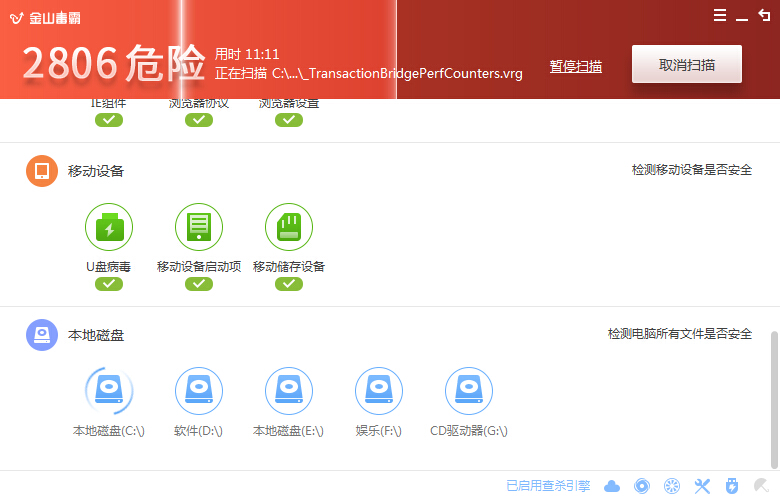Click the cloud engine icon in status bar
The width and height of the screenshot is (780, 500).
tap(612, 486)
